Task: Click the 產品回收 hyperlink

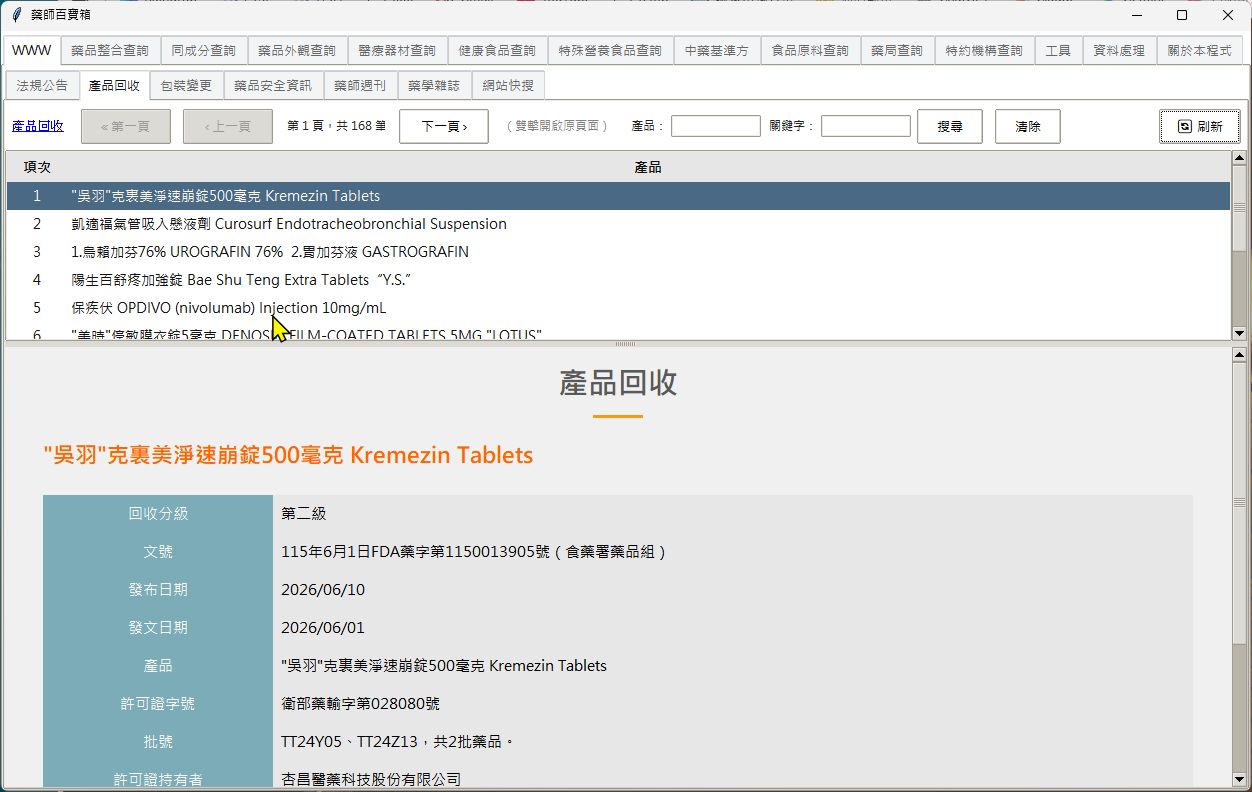Action: [38, 126]
